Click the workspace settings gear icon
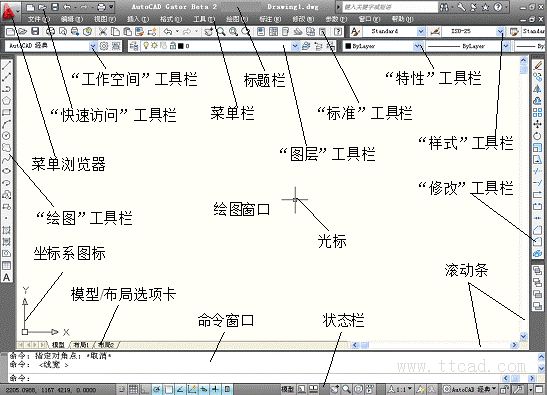Image resolution: width=547 pixels, height=395 pixels. [x=104, y=46]
